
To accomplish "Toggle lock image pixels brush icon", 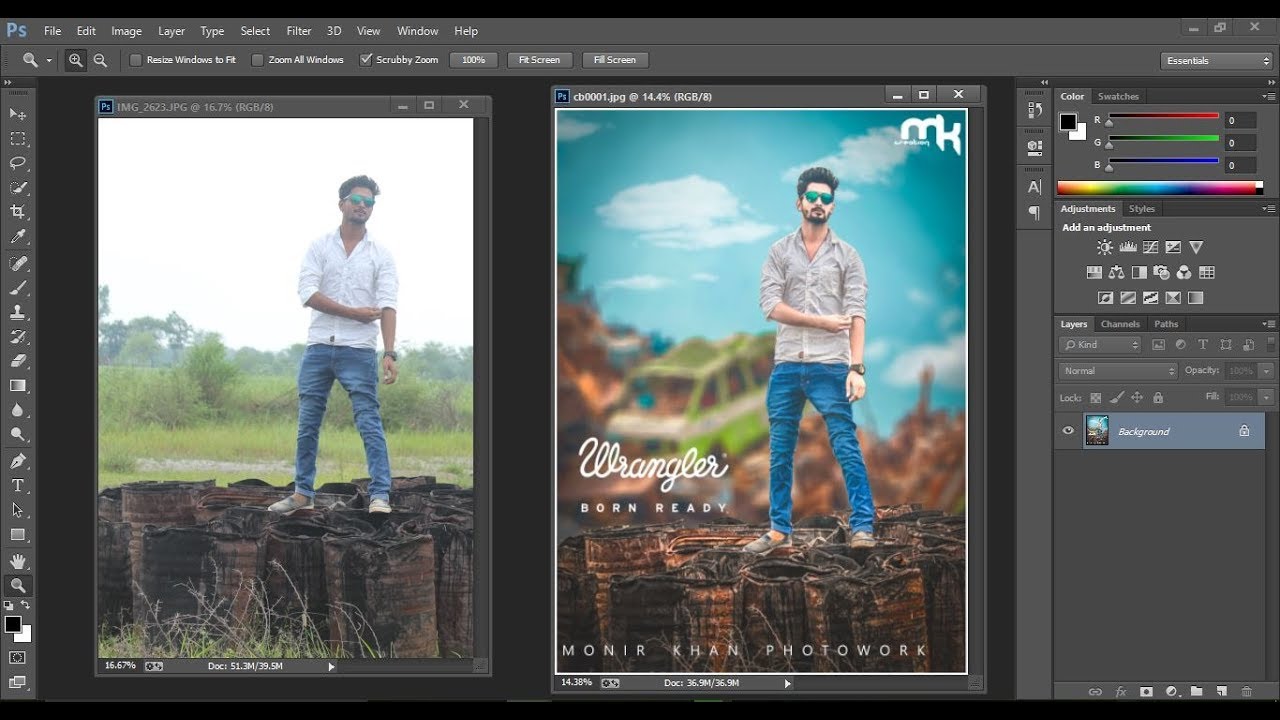I will point(1117,398).
